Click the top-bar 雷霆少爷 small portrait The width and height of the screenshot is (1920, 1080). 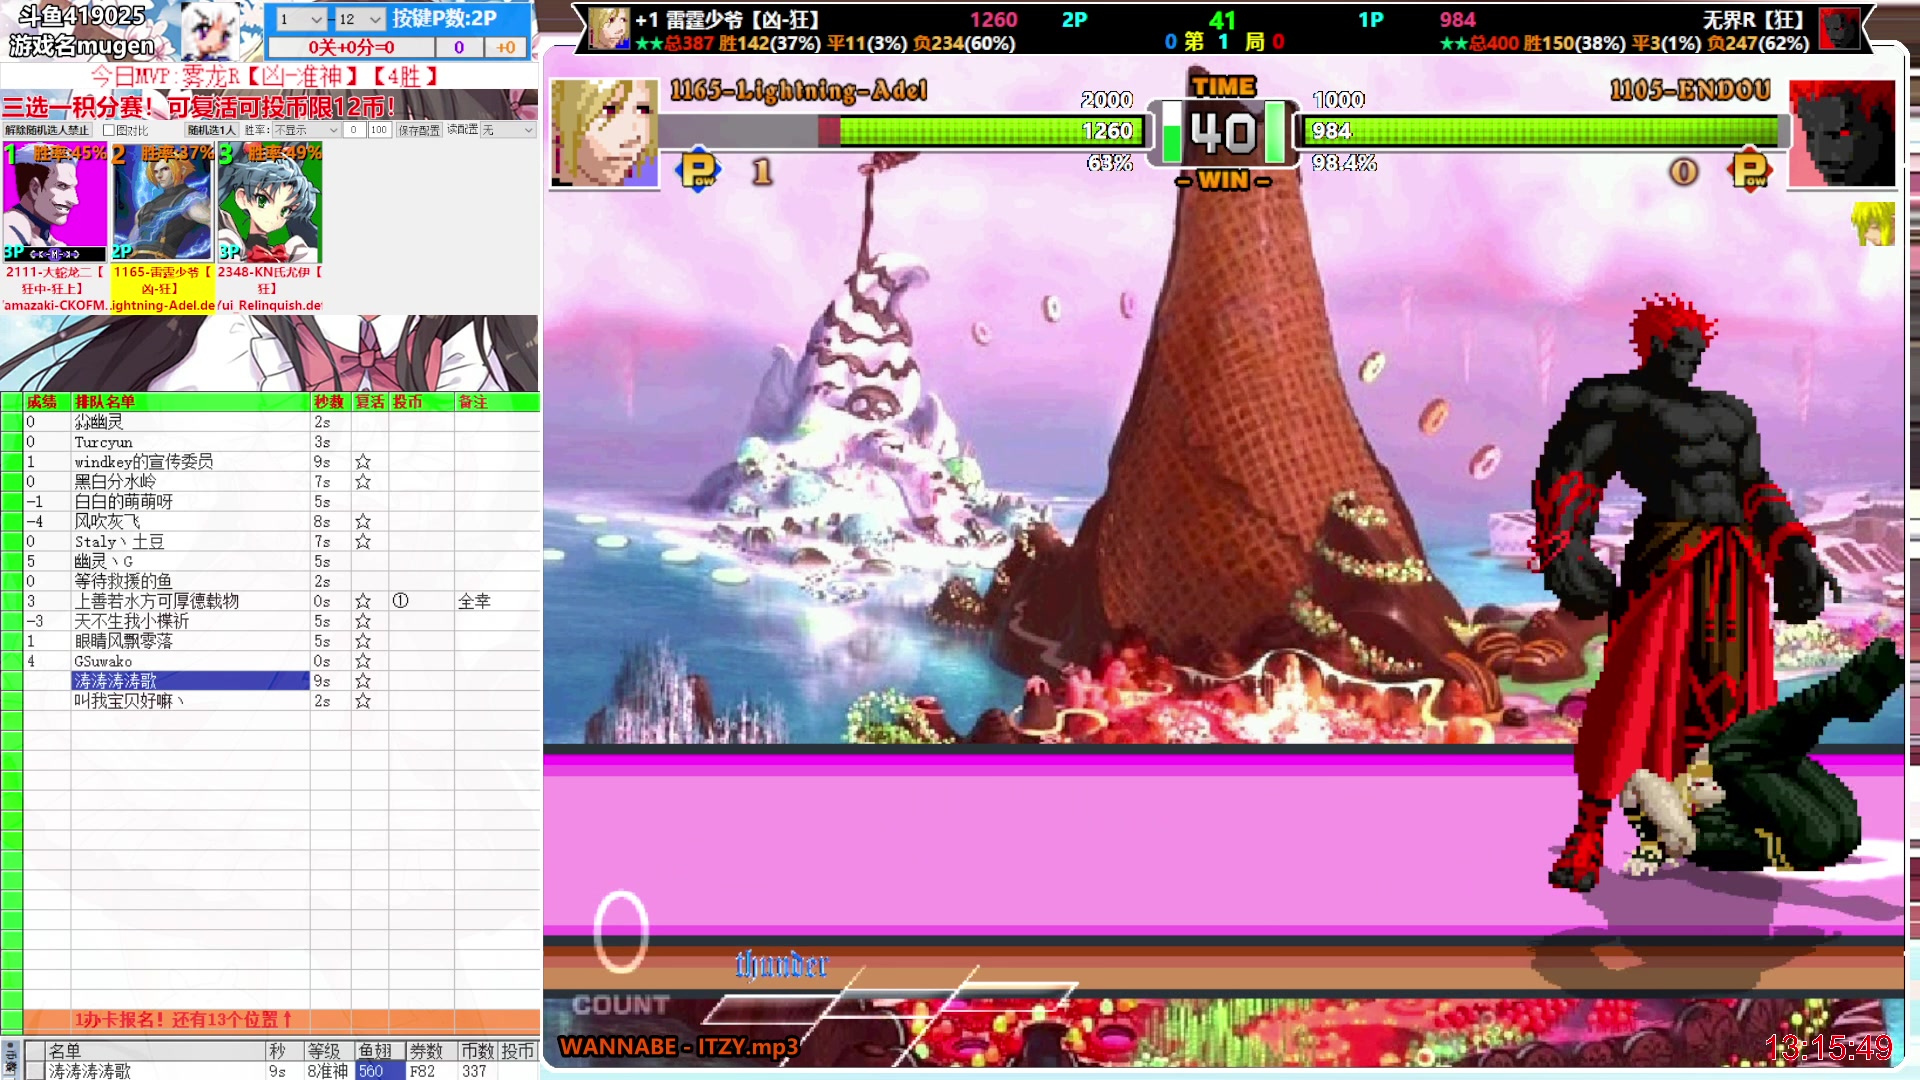tap(608, 29)
